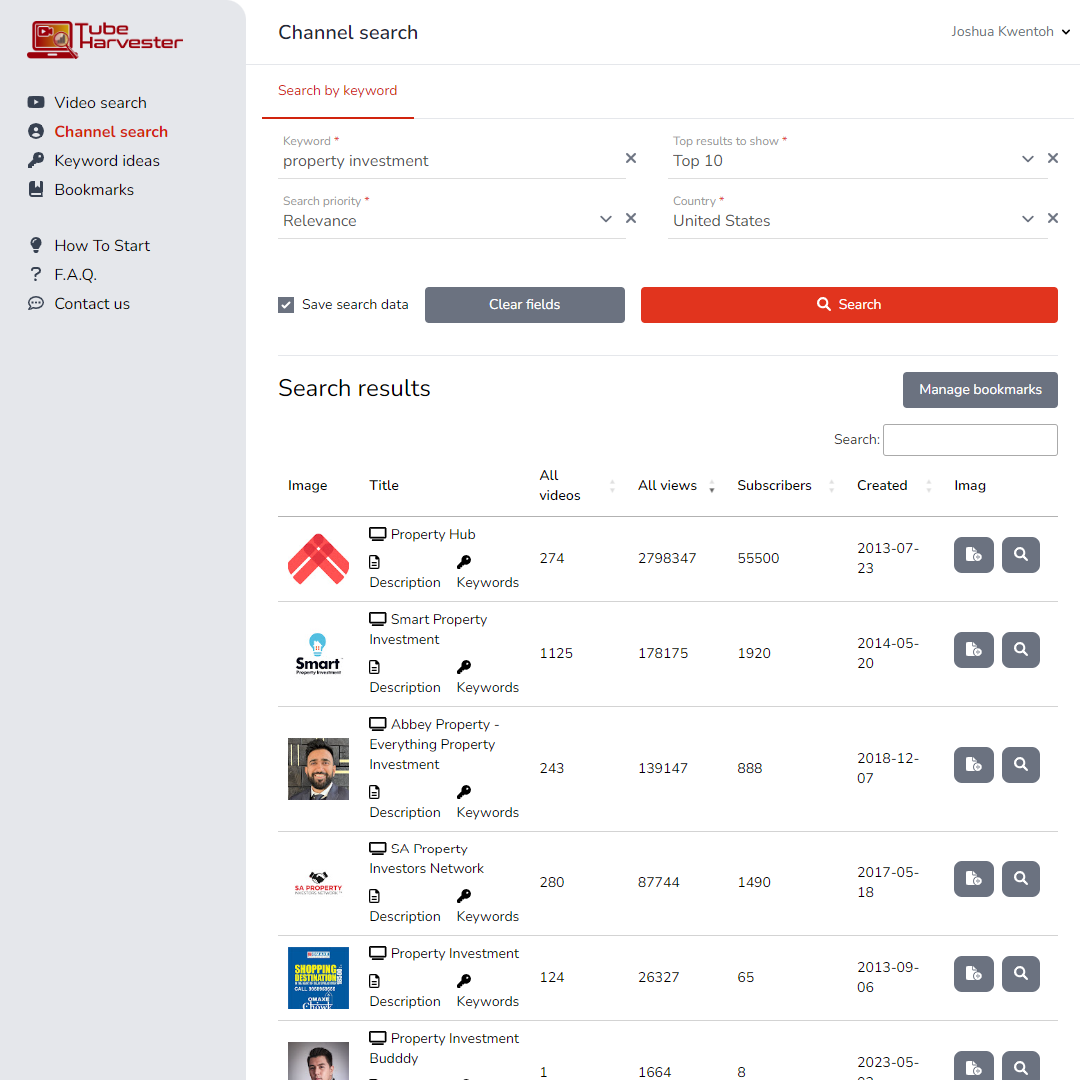This screenshot has width=1080, height=1080.
Task: Click the Manage bookmarks button
Action: [x=980, y=390]
